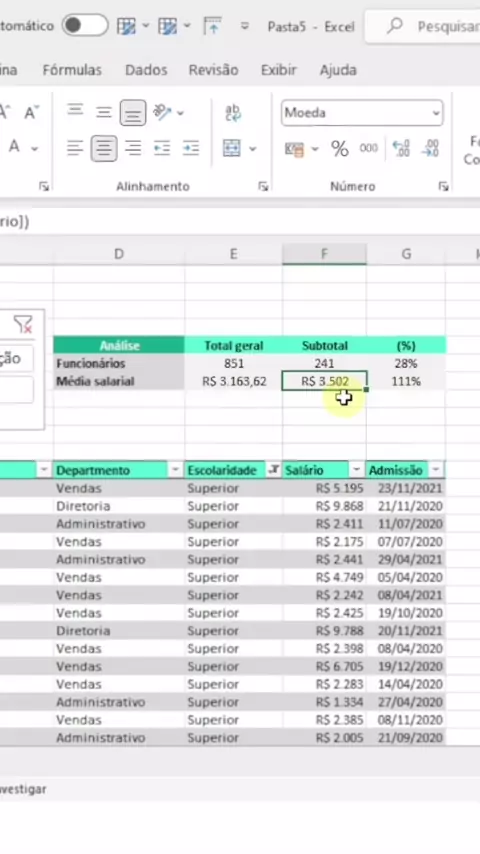The height and width of the screenshot is (854, 480).
Task: Open the Escolaridade filtered column dropdown
Action: point(274,469)
